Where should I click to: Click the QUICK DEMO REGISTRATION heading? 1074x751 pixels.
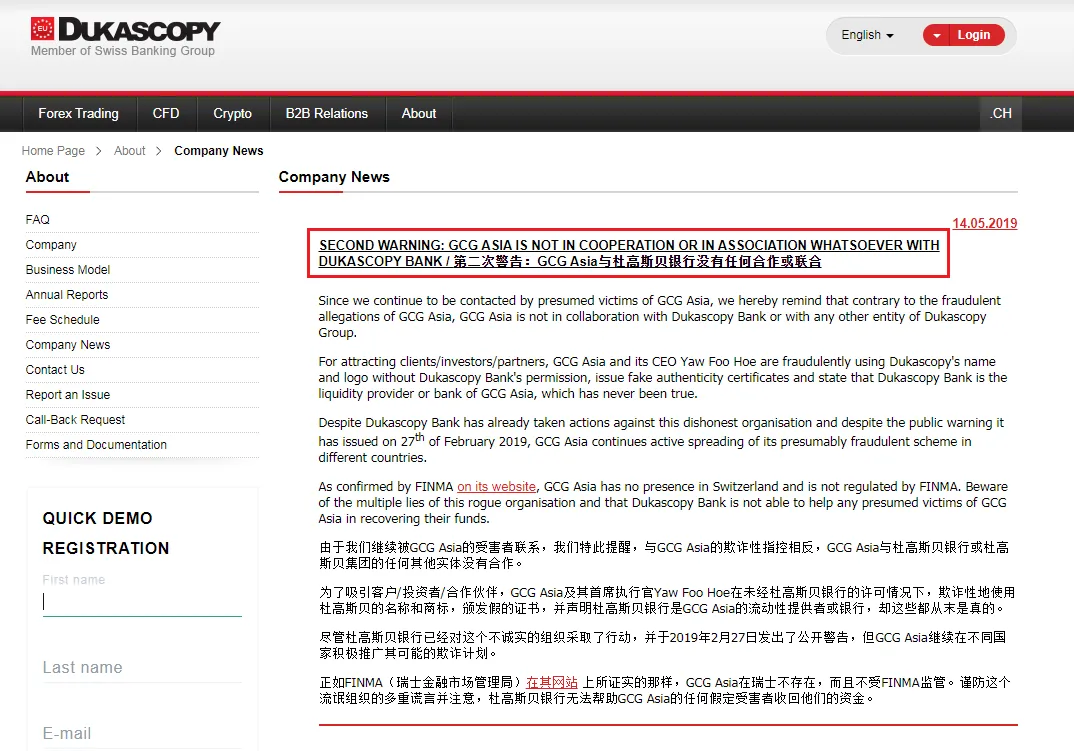[x=106, y=533]
